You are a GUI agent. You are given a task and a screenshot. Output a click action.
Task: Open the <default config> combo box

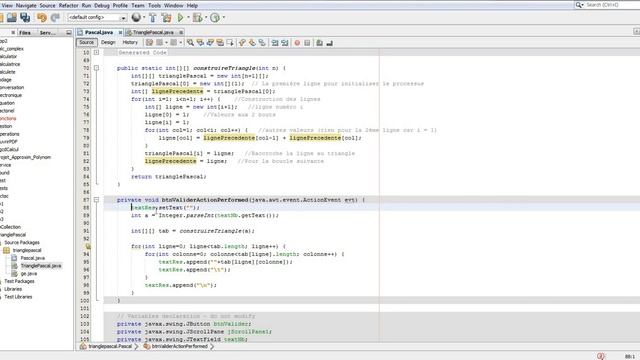point(97,18)
